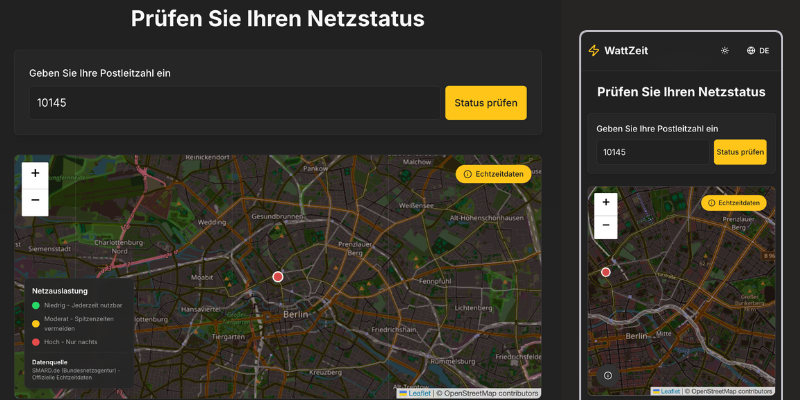Toggle light theme with the sun icon
Viewport: 800px width, 400px height.
(x=724, y=51)
